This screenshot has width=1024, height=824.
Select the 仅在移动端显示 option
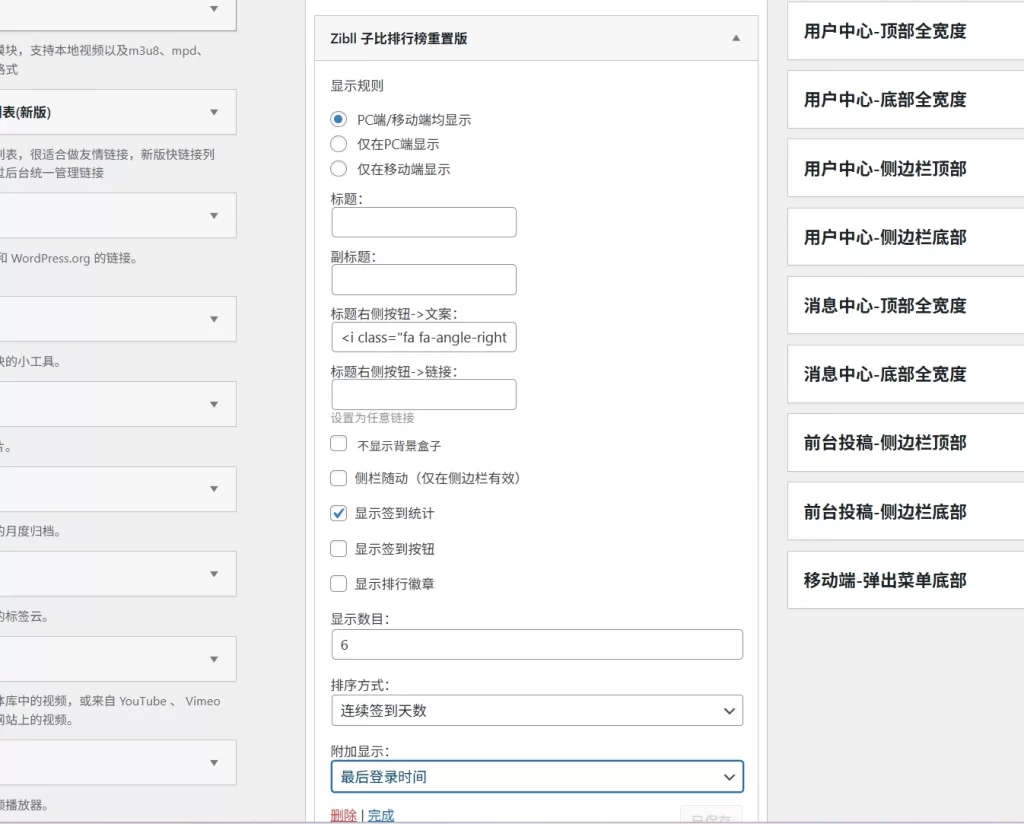tap(338, 168)
